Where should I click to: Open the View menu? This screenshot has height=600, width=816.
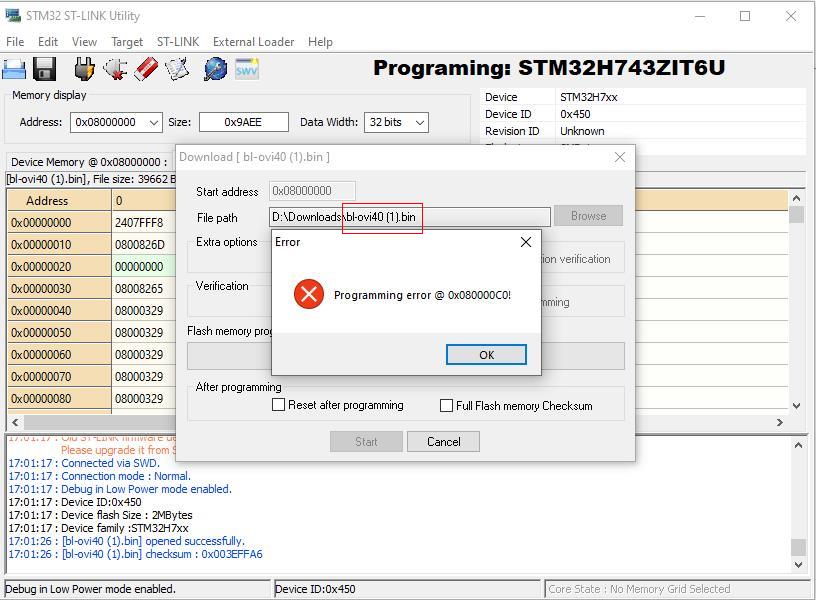[84, 42]
